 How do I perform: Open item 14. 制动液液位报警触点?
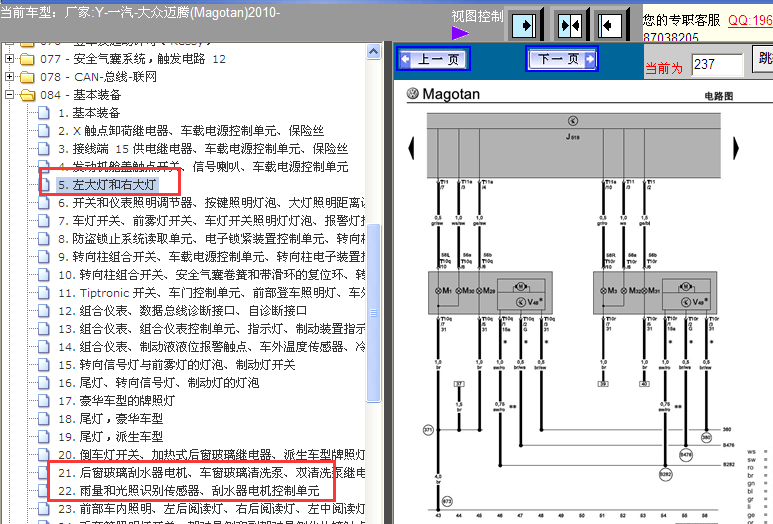(x=211, y=347)
